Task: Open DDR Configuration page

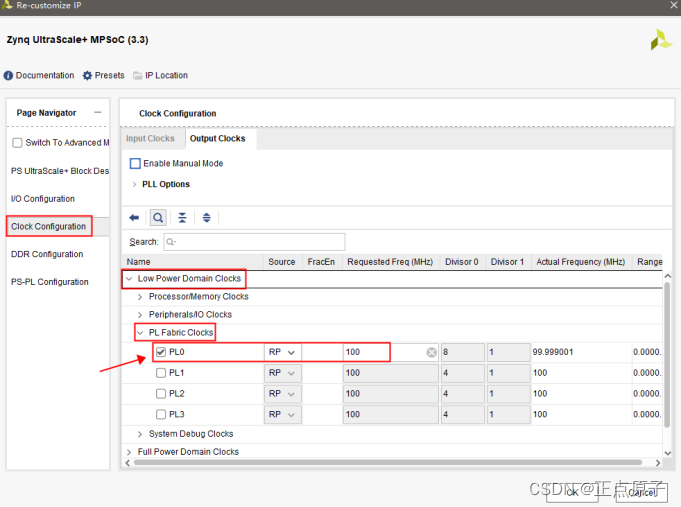Action: point(47,255)
